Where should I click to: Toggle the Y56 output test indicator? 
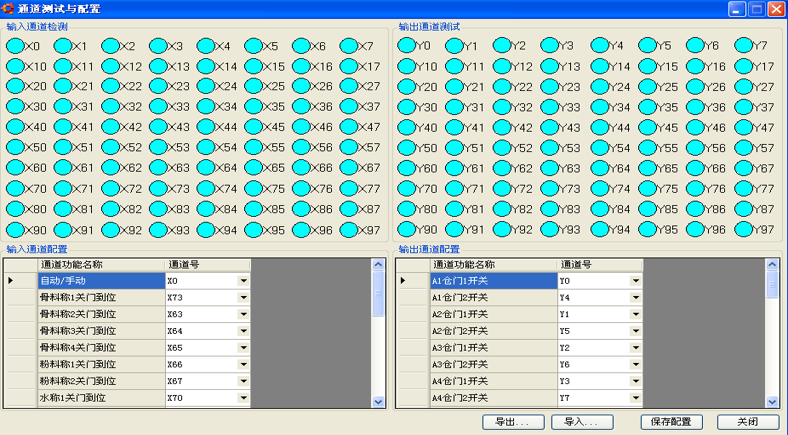pos(695,148)
